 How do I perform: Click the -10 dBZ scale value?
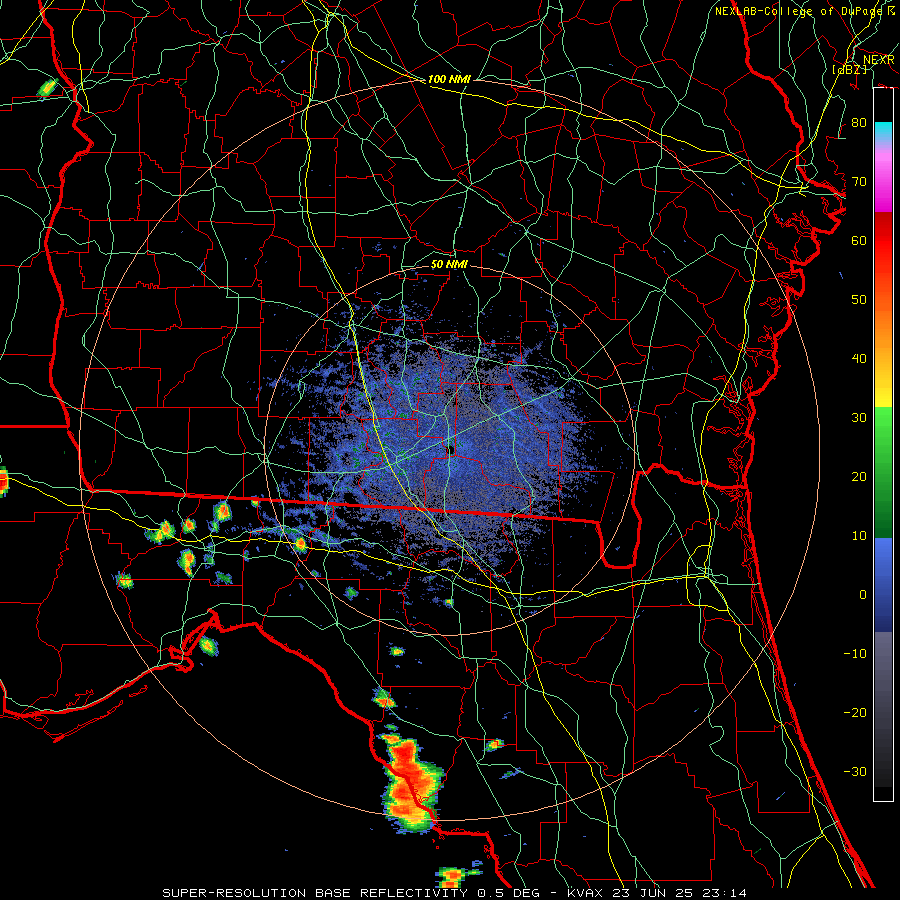(x=855, y=654)
